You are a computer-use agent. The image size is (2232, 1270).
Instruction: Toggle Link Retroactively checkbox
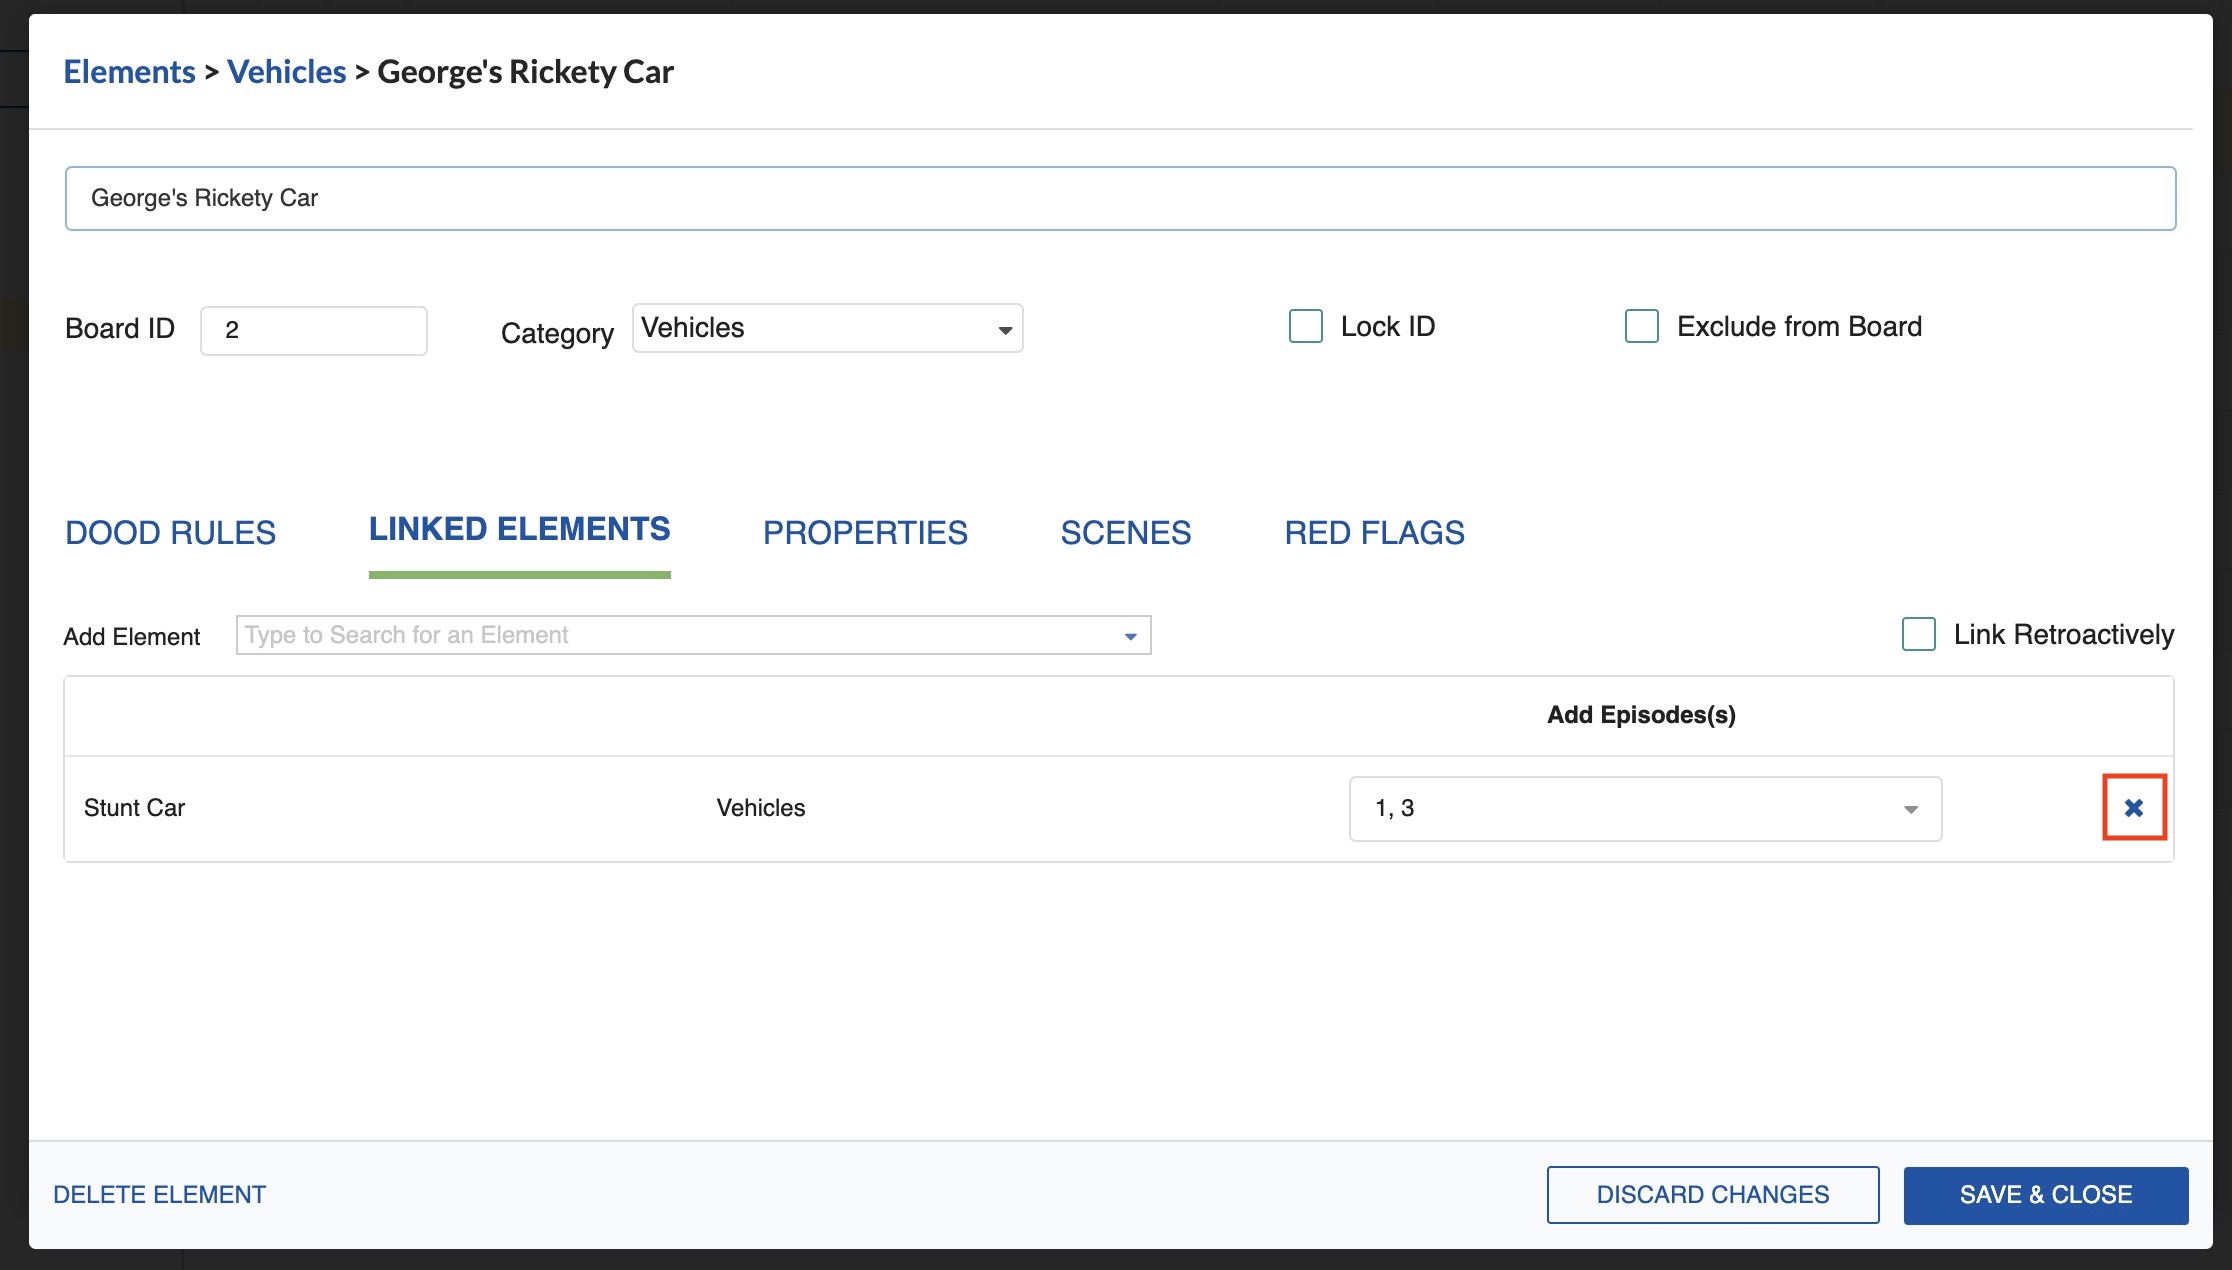[x=1918, y=634]
